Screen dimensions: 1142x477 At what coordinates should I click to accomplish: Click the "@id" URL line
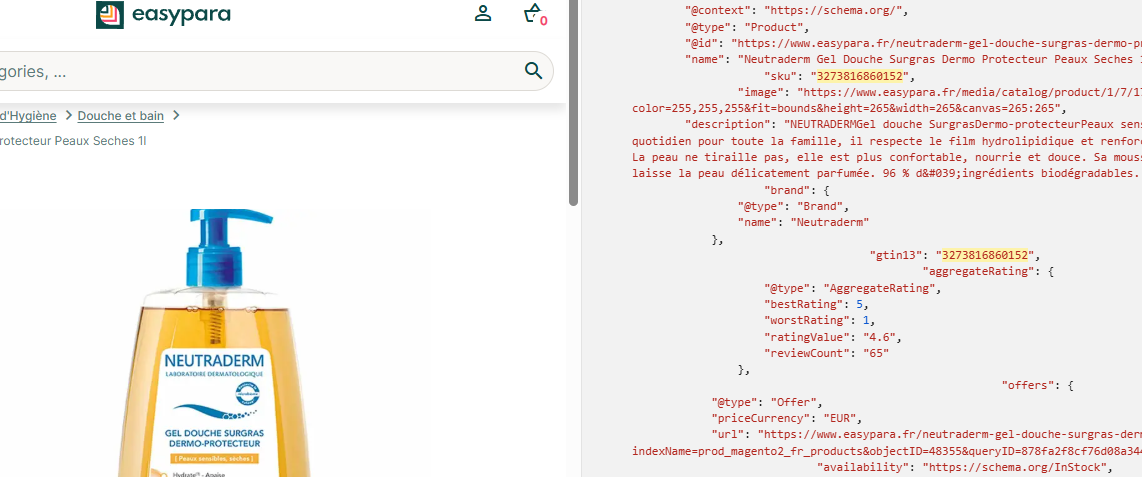pos(913,44)
